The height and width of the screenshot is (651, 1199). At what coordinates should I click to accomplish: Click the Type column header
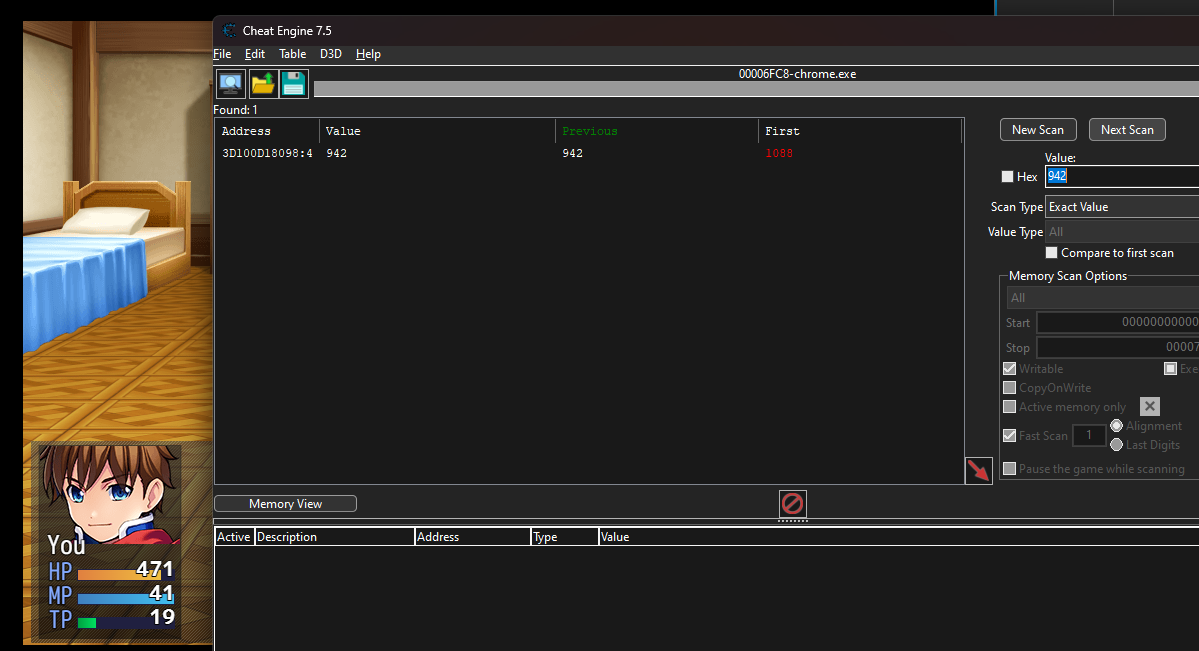pyautogui.click(x=564, y=537)
